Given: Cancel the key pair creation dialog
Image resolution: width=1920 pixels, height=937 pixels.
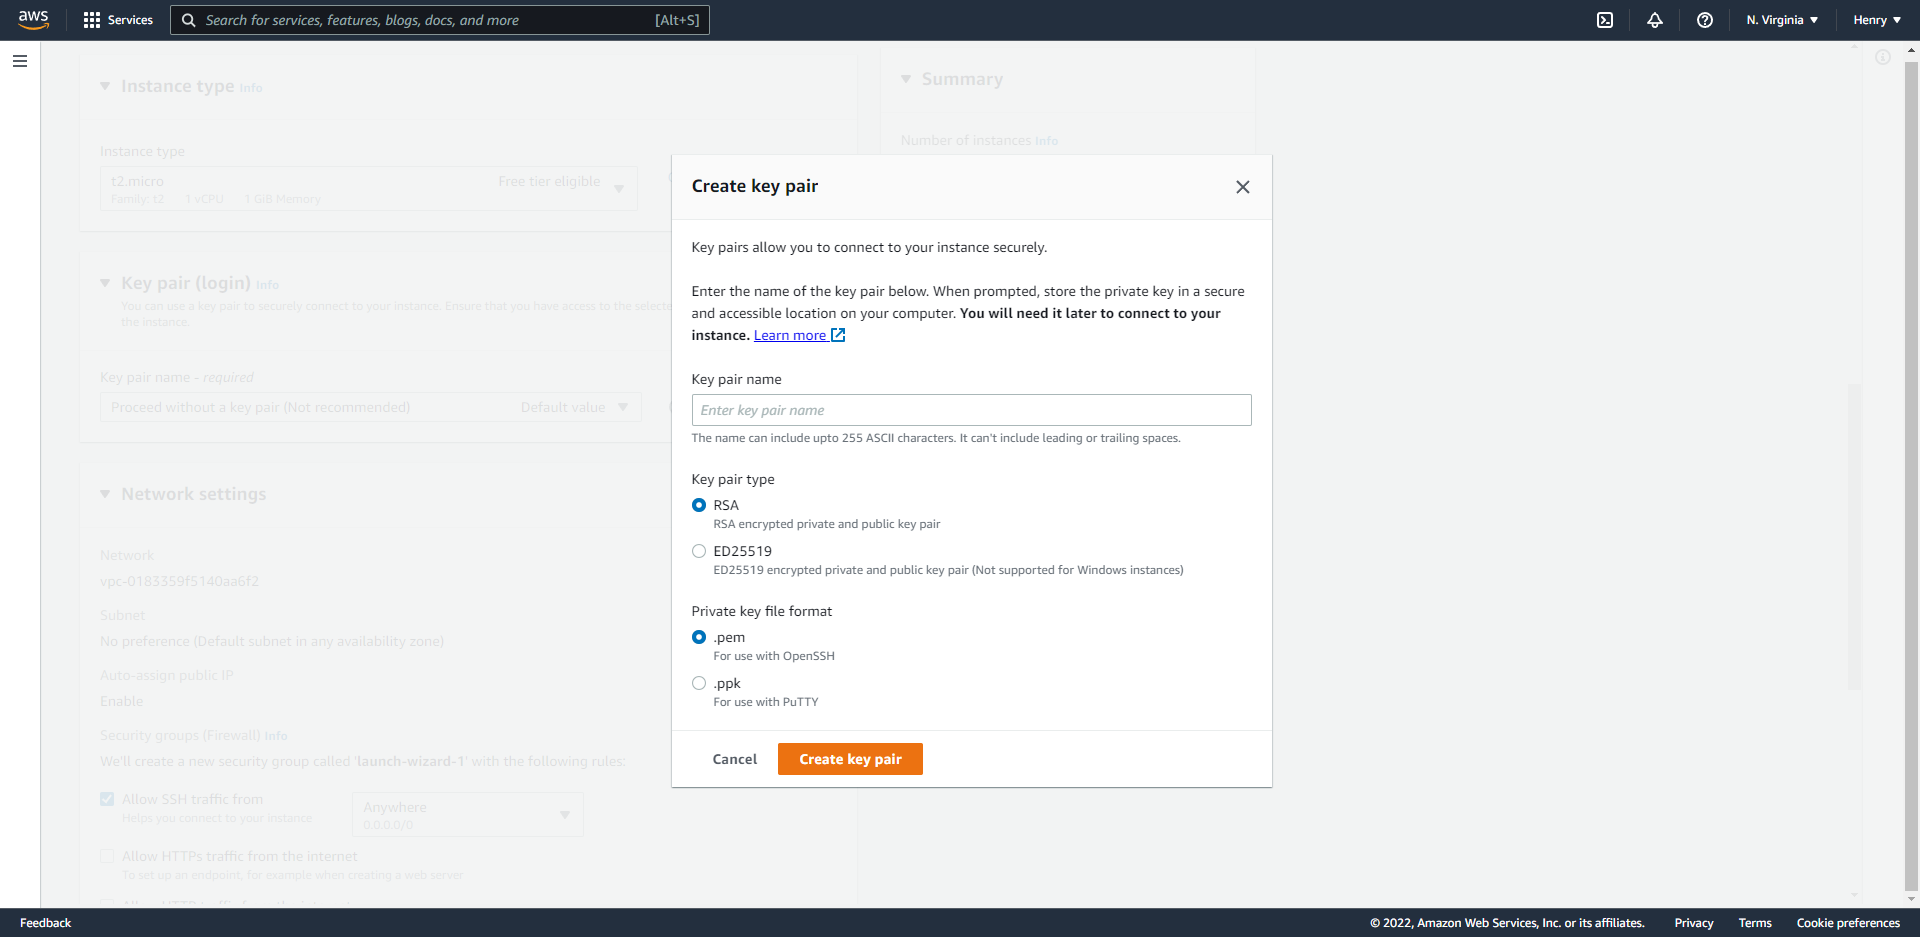Looking at the screenshot, I should (x=734, y=758).
